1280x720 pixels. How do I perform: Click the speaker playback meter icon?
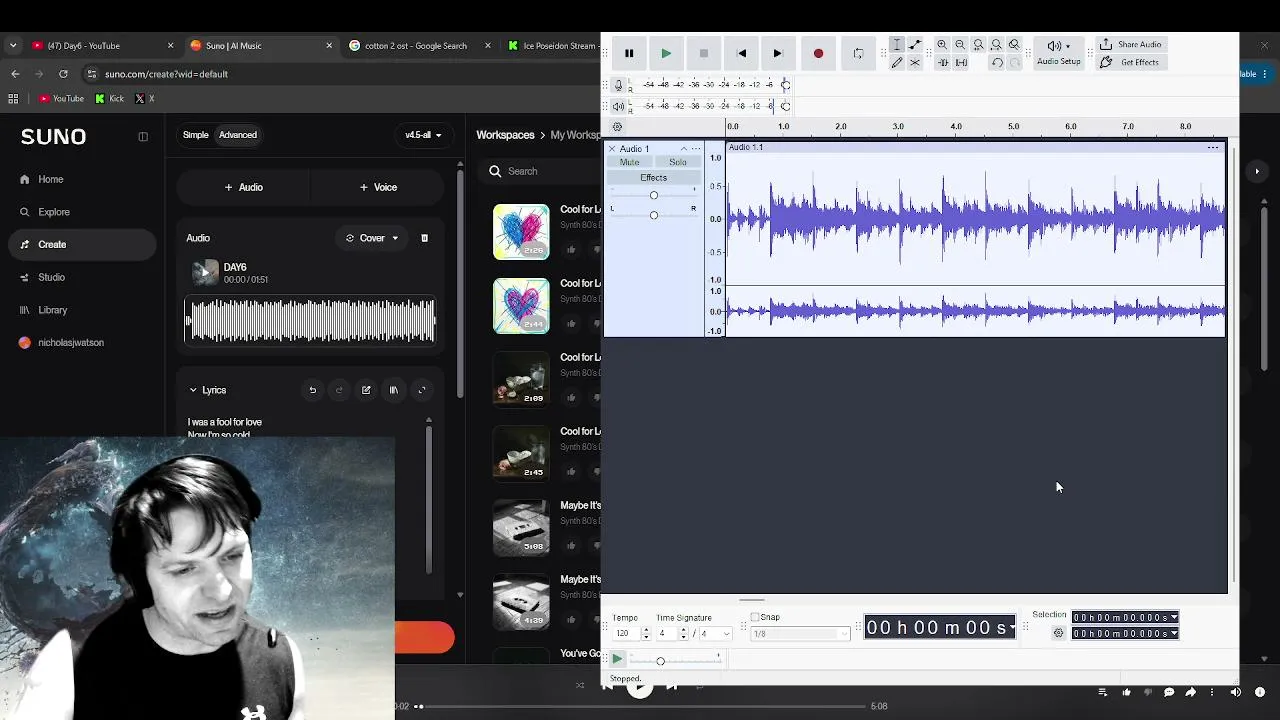[x=619, y=106]
